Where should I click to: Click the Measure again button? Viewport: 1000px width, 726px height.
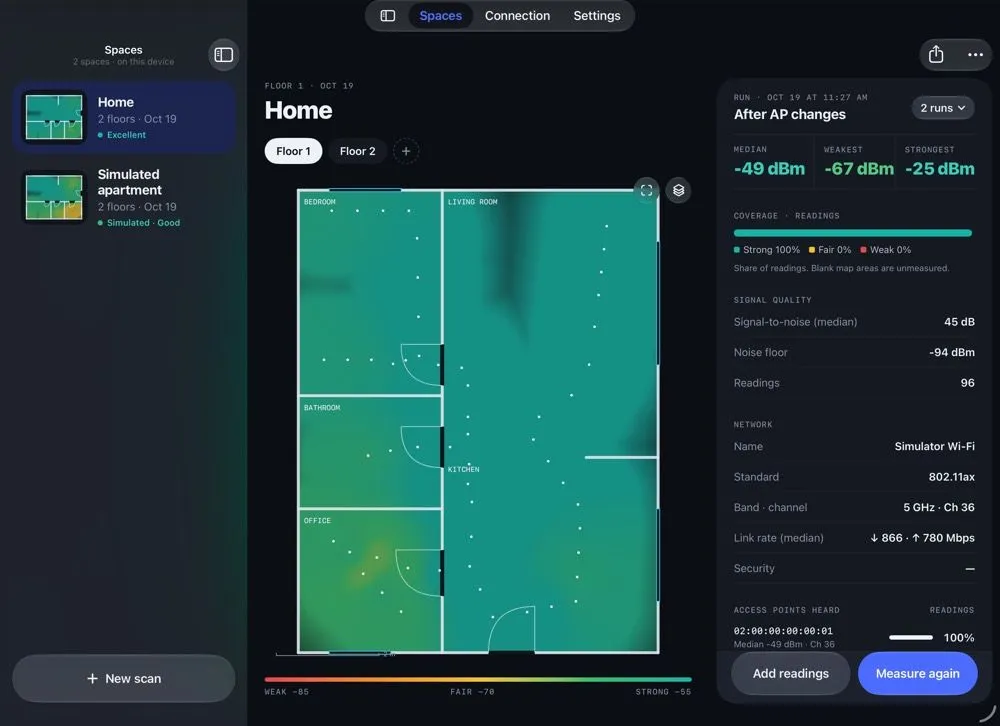(x=917, y=674)
